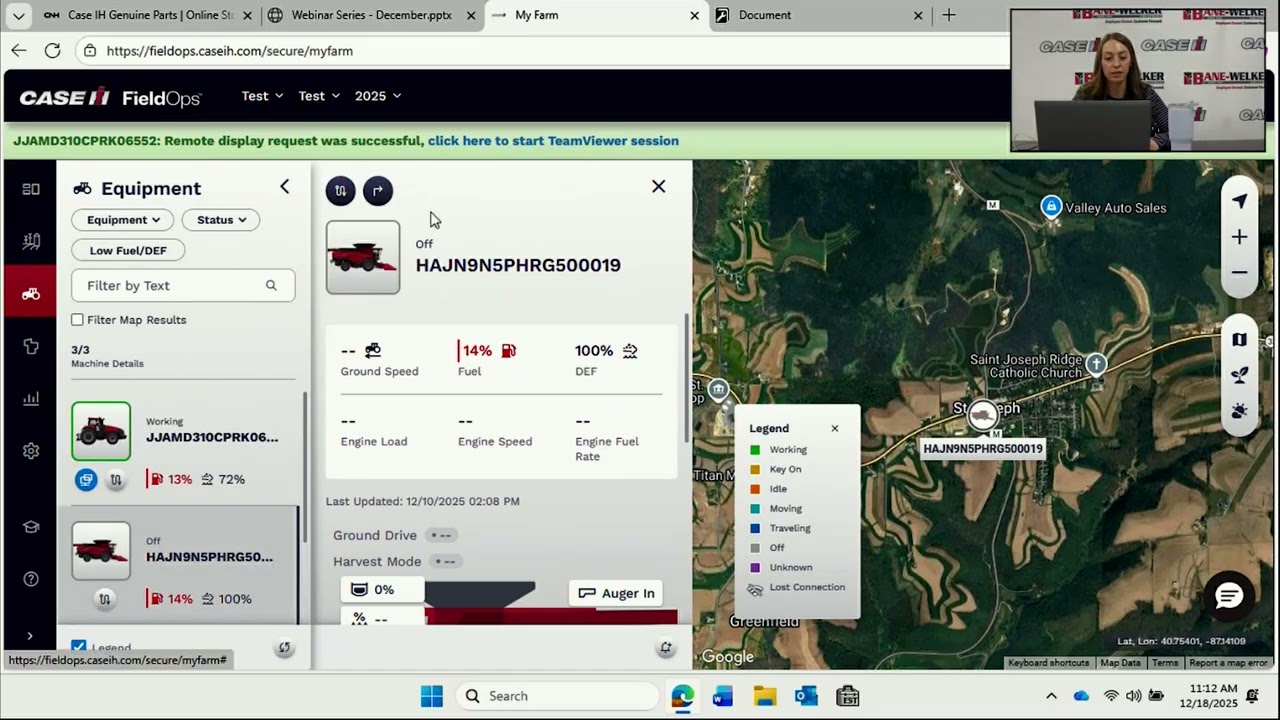Select the Equipment tractor sidebar icon

click(x=31, y=294)
